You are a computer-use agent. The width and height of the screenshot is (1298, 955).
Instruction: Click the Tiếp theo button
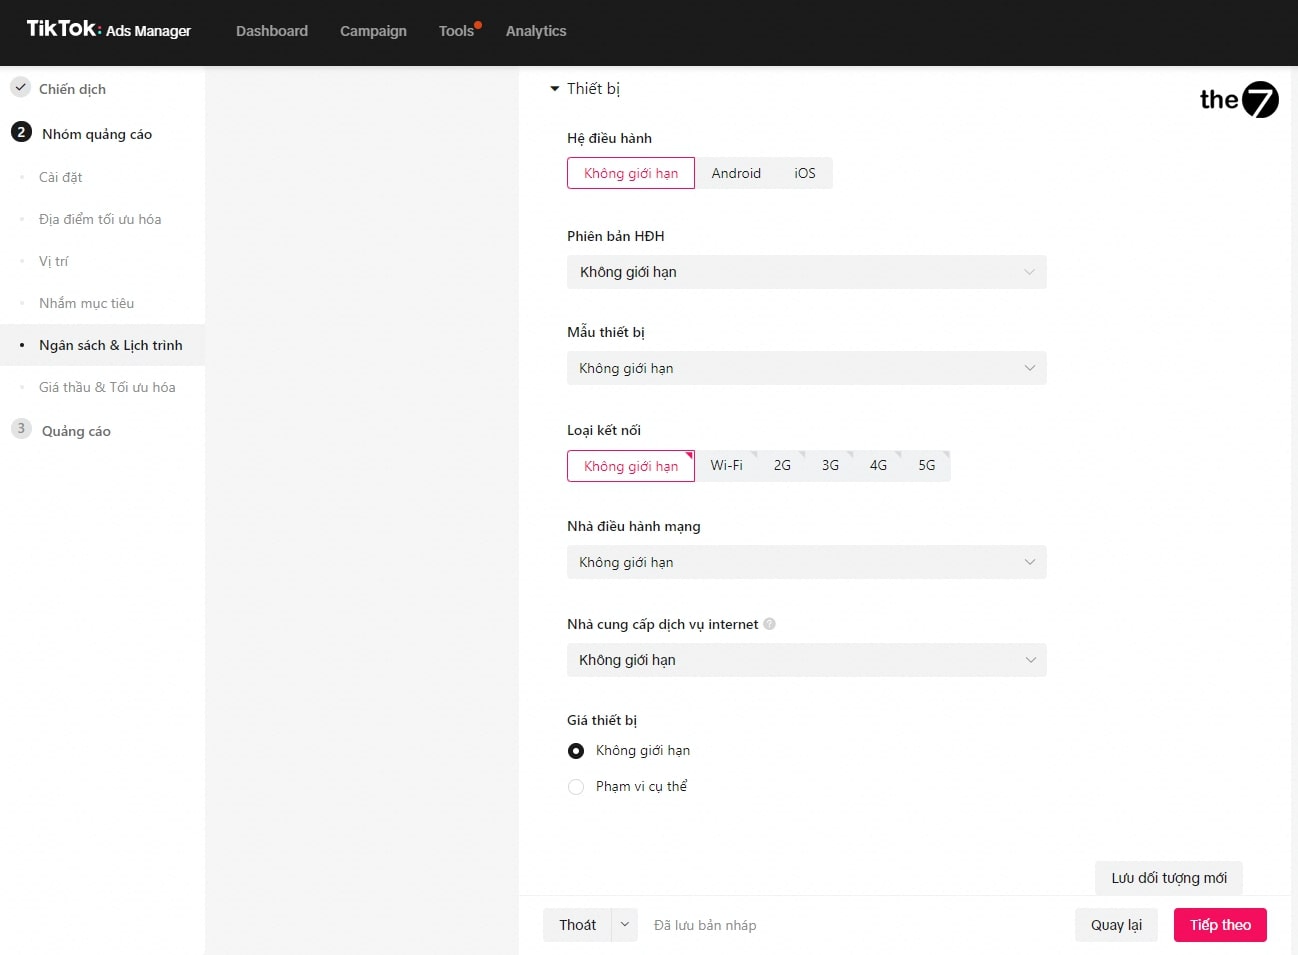[1219, 925]
